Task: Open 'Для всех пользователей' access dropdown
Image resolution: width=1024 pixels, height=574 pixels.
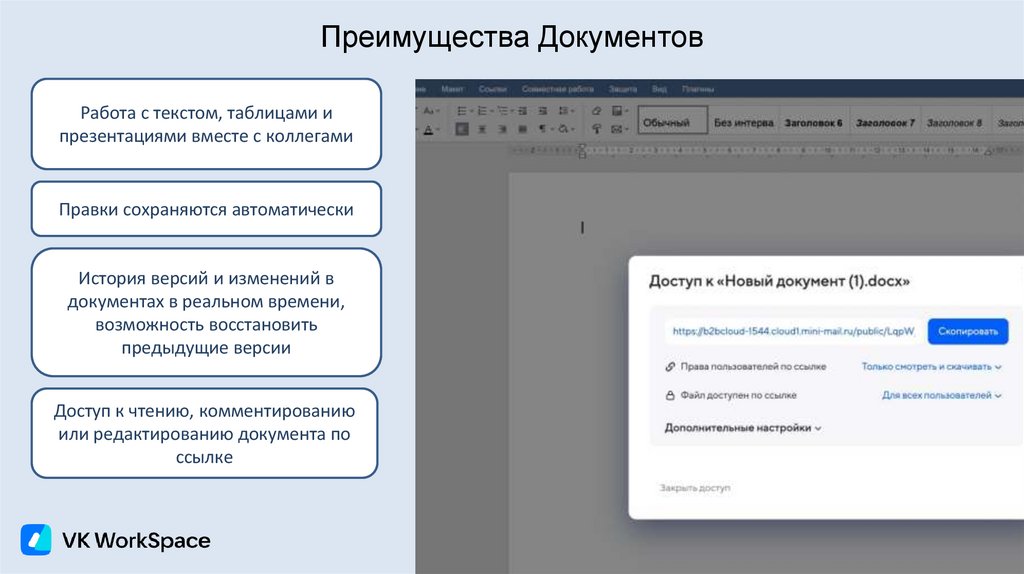Action: click(x=941, y=396)
